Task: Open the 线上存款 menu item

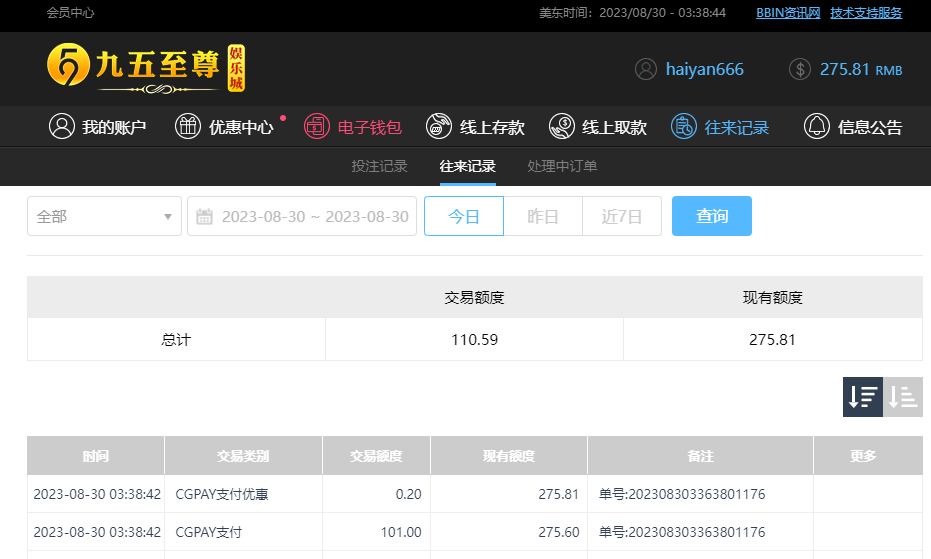Action: [x=475, y=127]
